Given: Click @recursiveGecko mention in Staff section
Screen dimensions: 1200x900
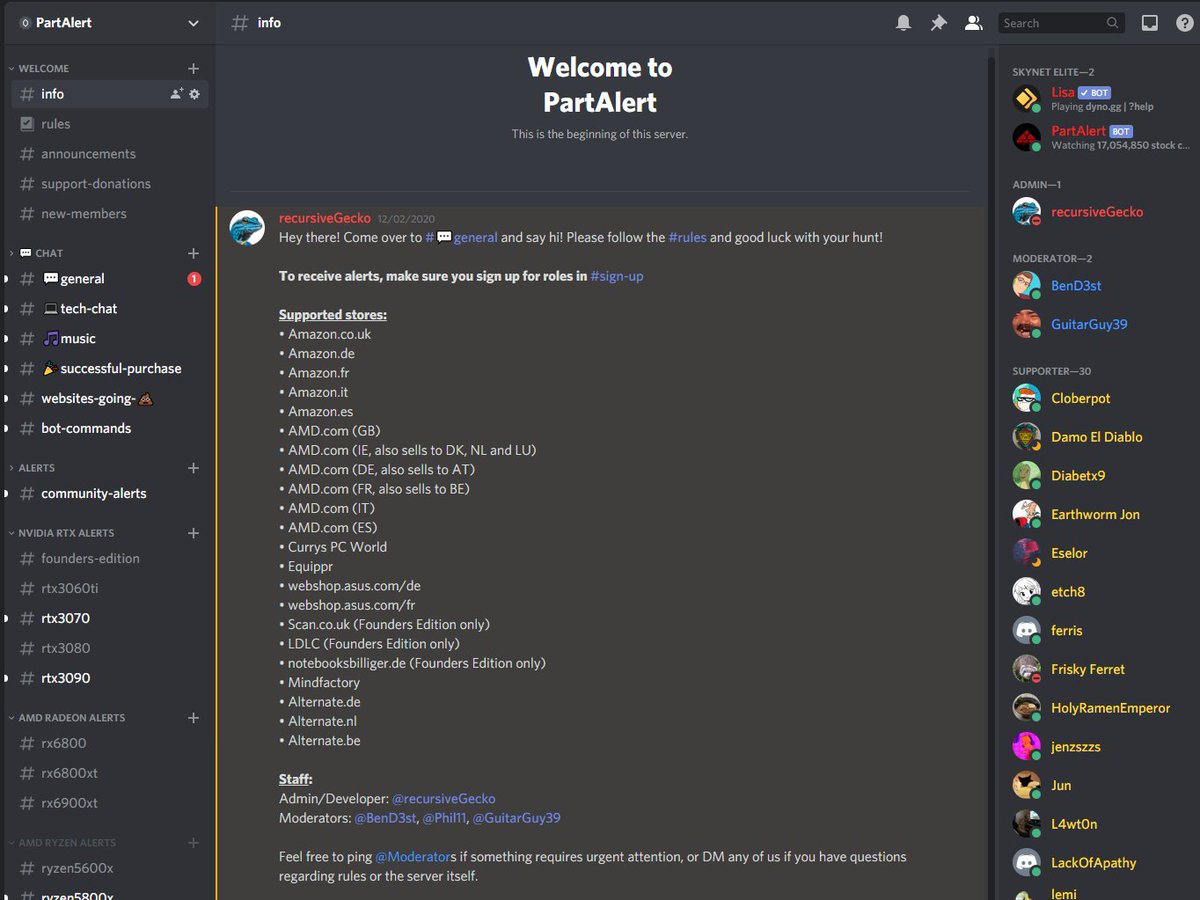Looking at the screenshot, I should tap(443, 799).
